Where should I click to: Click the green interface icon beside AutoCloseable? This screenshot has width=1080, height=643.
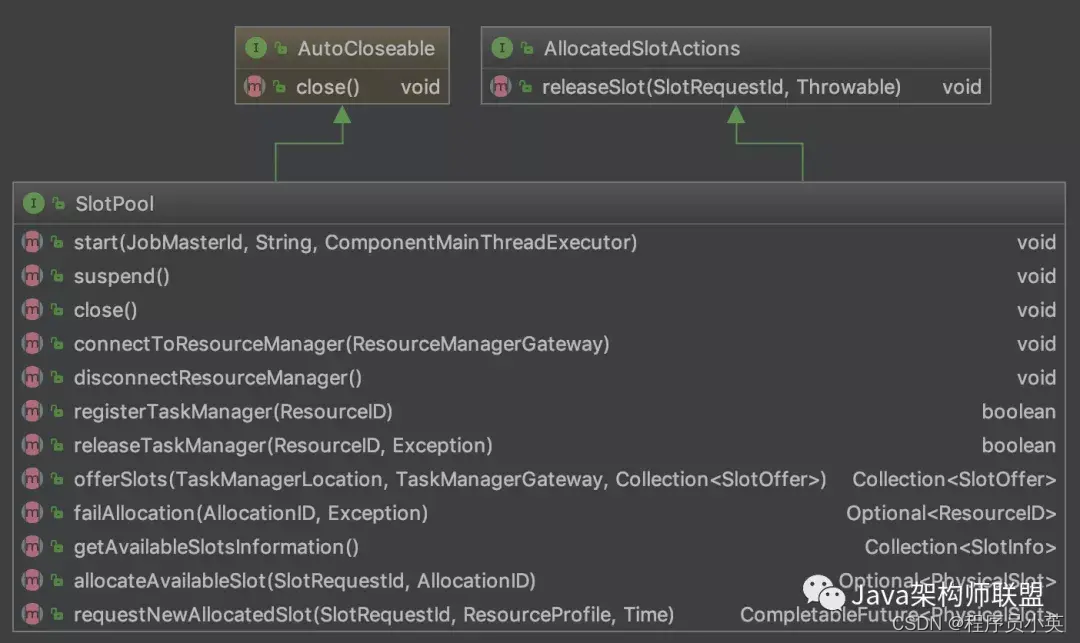point(256,48)
